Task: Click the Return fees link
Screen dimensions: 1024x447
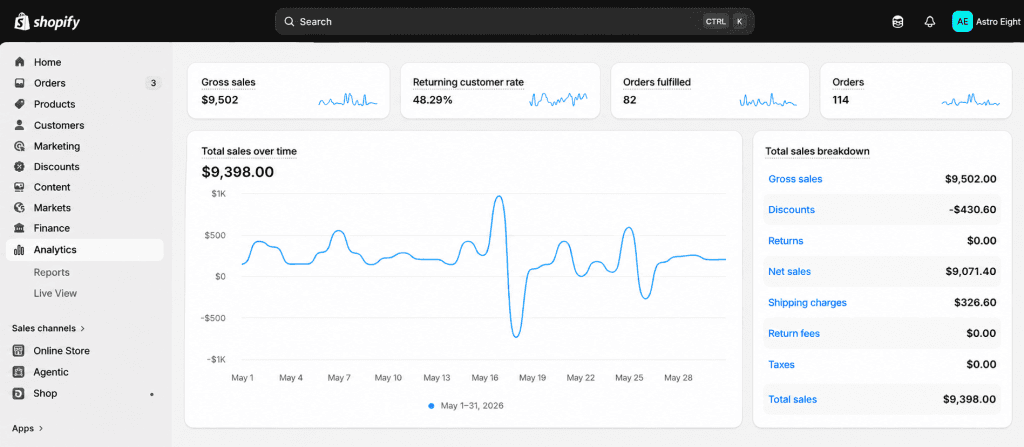Action: click(794, 333)
